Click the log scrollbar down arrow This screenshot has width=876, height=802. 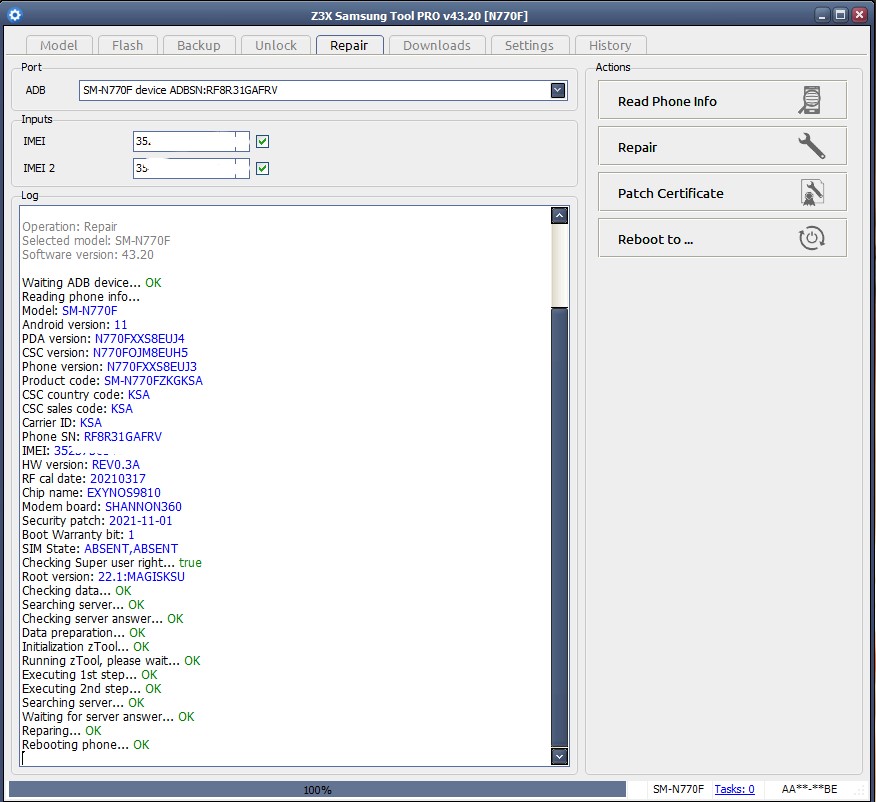[x=559, y=756]
